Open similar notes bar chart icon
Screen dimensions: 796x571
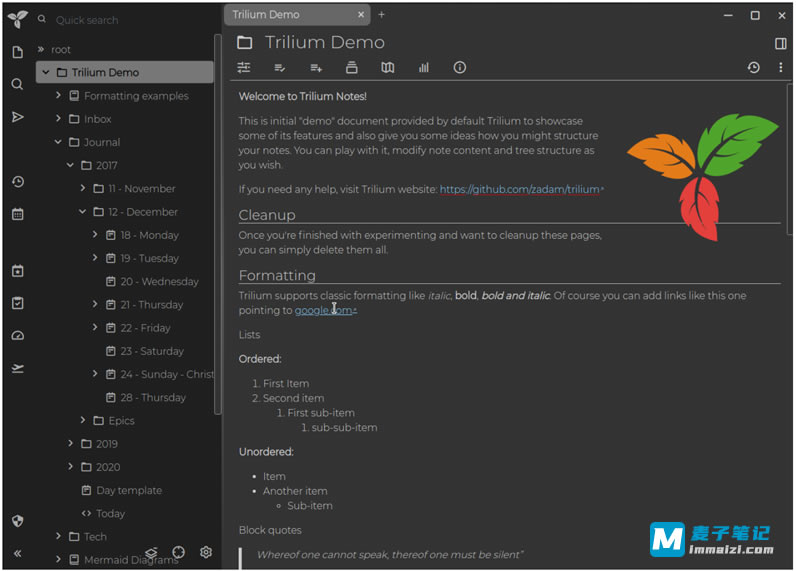[x=424, y=68]
